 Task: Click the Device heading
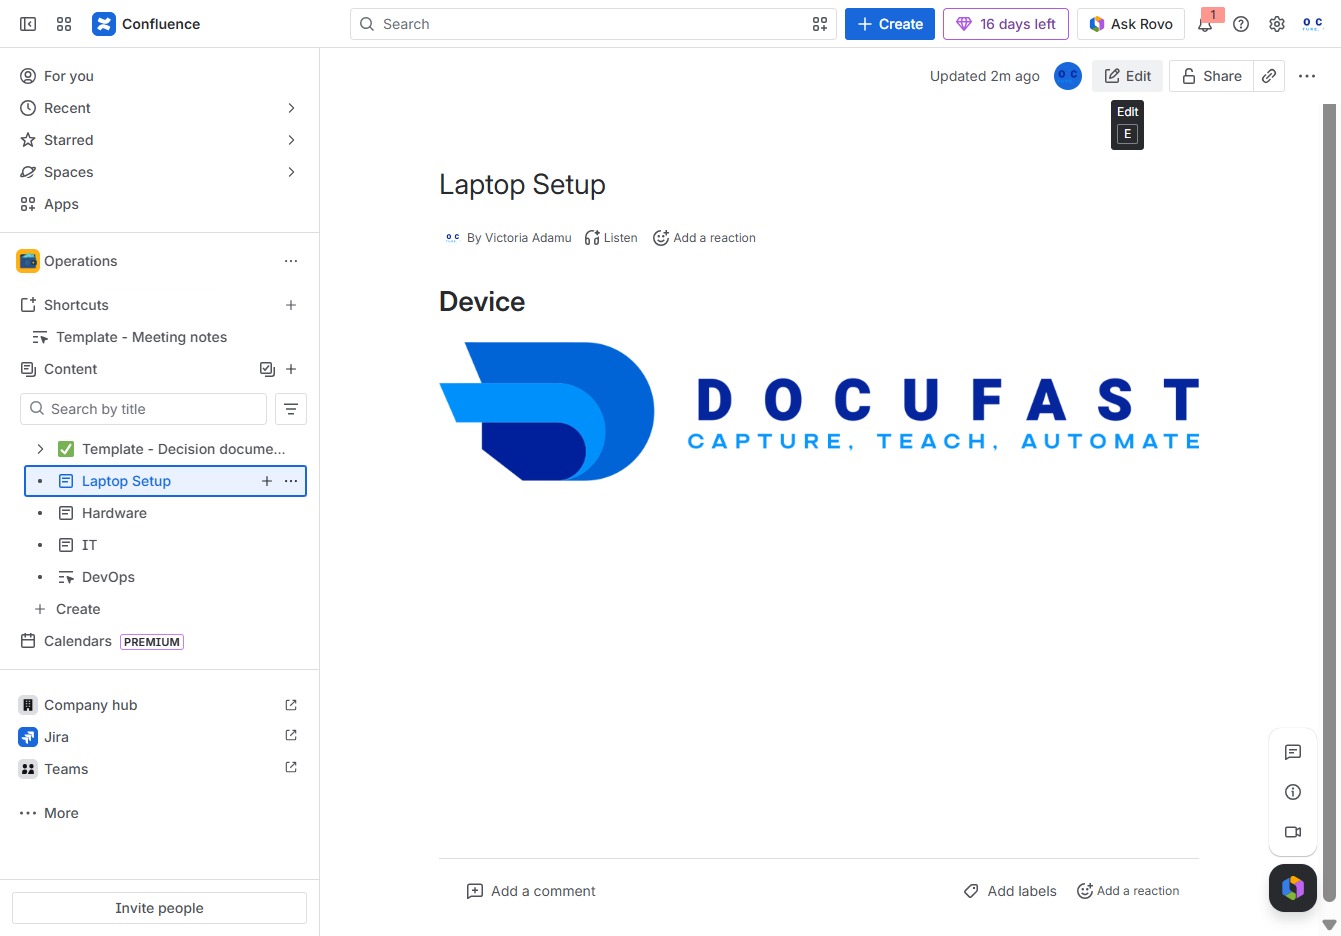(482, 302)
